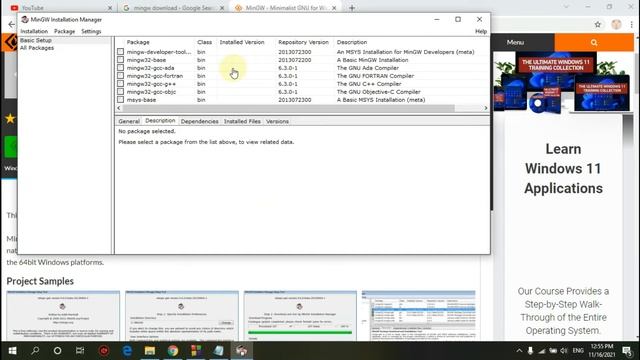Open the fourth Project Samples thumbnail
The height and width of the screenshot is (360, 640).
pyautogui.click(x=418, y=316)
